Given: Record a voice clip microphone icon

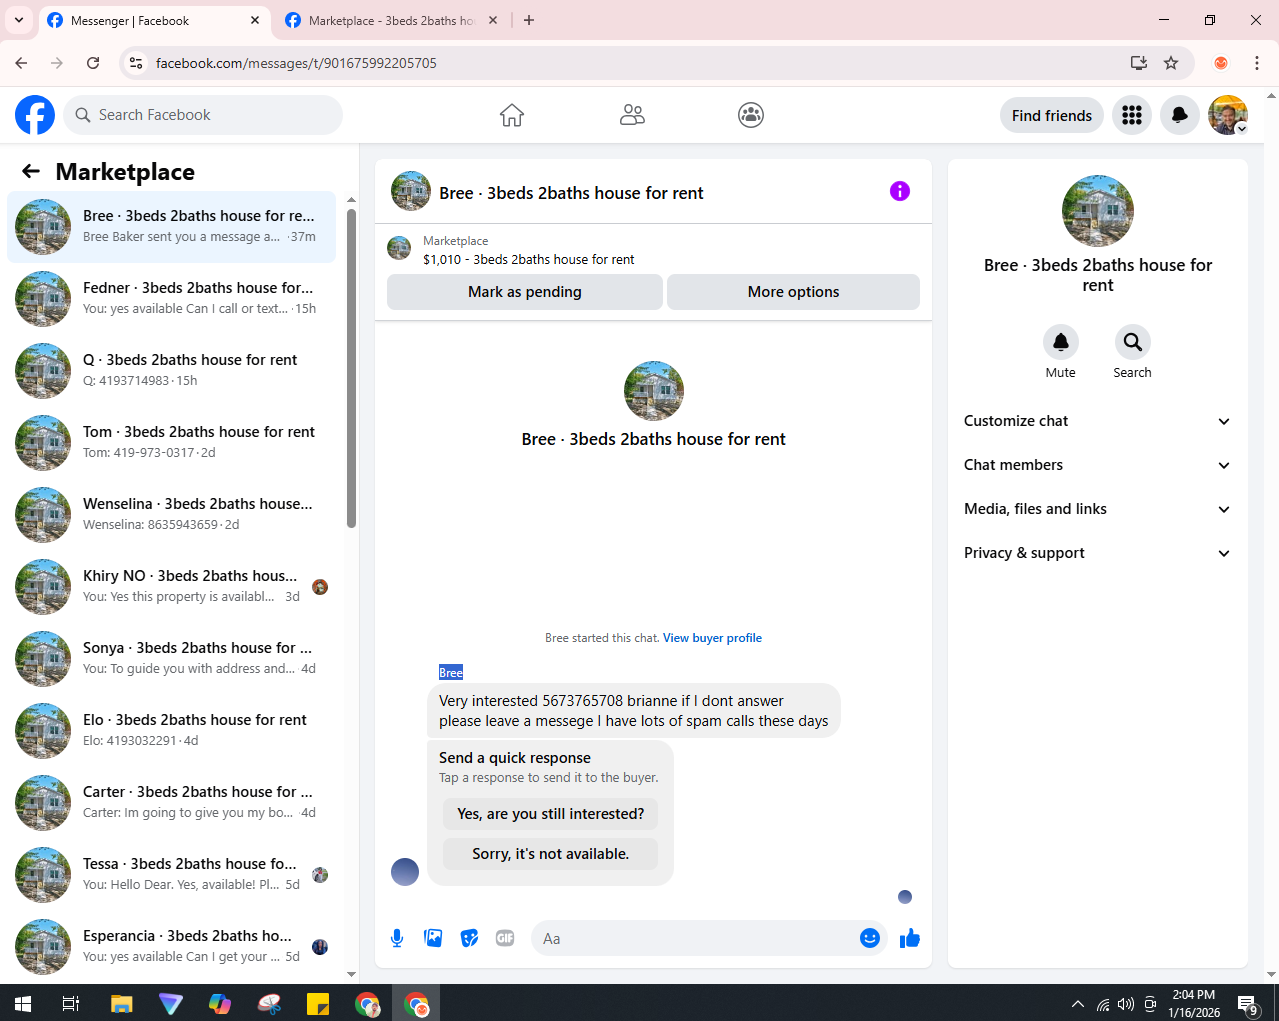Looking at the screenshot, I should (397, 938).
